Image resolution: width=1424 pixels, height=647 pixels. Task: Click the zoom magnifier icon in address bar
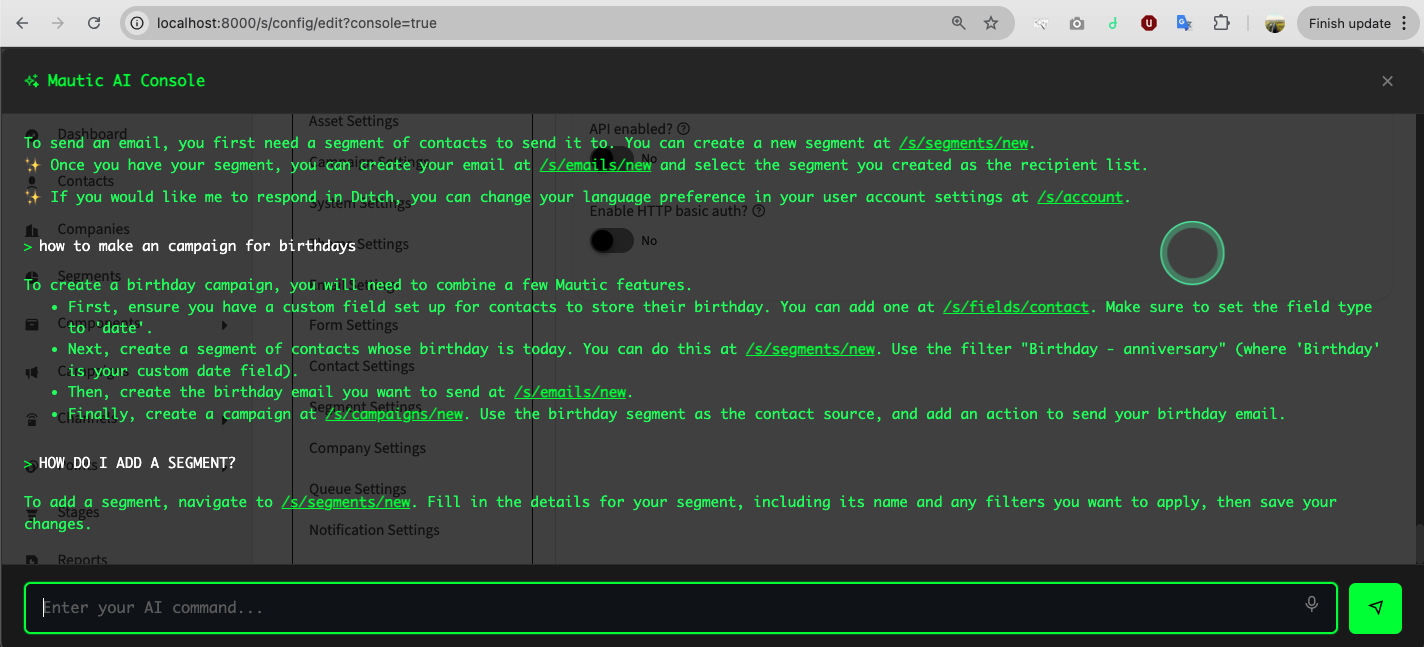(x=958, y=23)
